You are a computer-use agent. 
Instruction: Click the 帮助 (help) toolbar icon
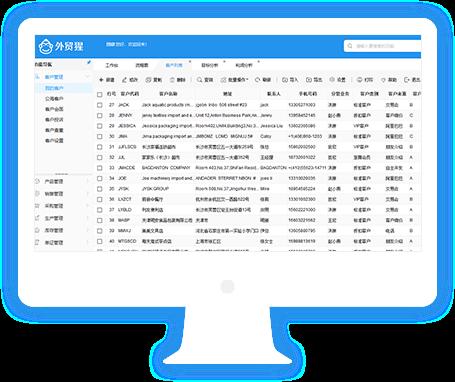click(x=383, y=80)
